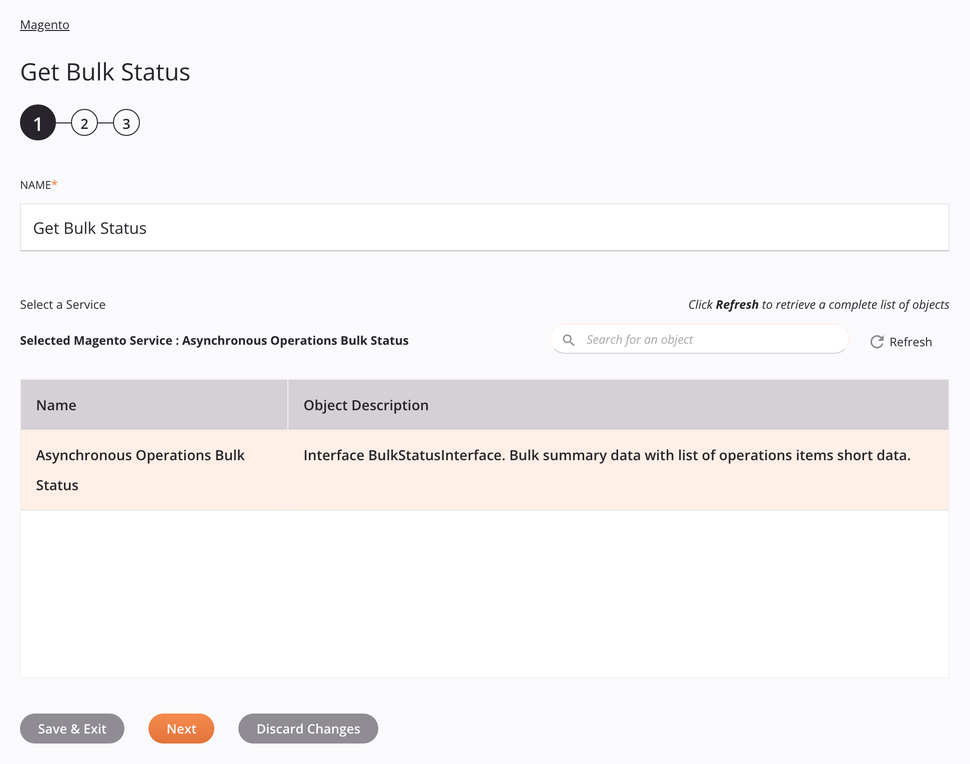Screen dimensions: 970x764
Task: Select the Asynchronous Operations Bulk Status row name
Action: coord(154,470)
